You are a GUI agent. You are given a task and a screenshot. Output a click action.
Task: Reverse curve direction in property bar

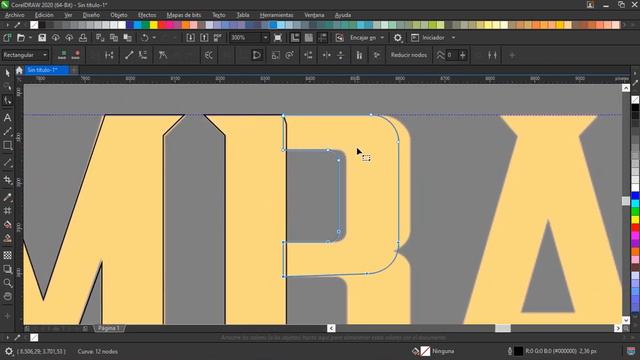pos(209,55)
